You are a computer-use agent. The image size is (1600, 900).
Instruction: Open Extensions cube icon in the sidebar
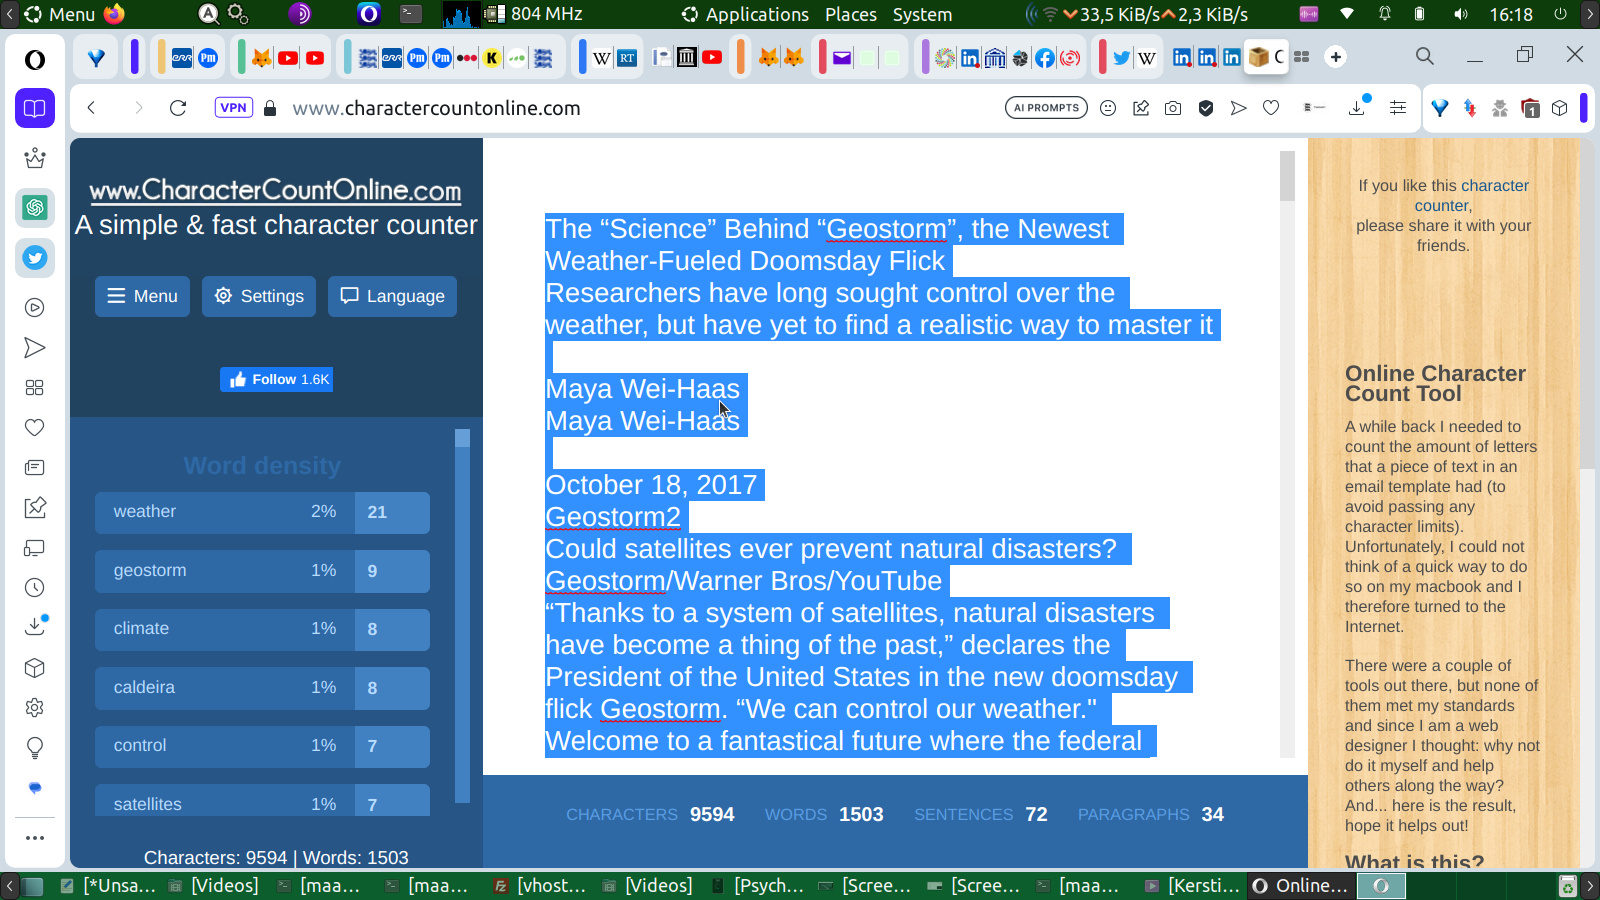click(x=35, y=668)
